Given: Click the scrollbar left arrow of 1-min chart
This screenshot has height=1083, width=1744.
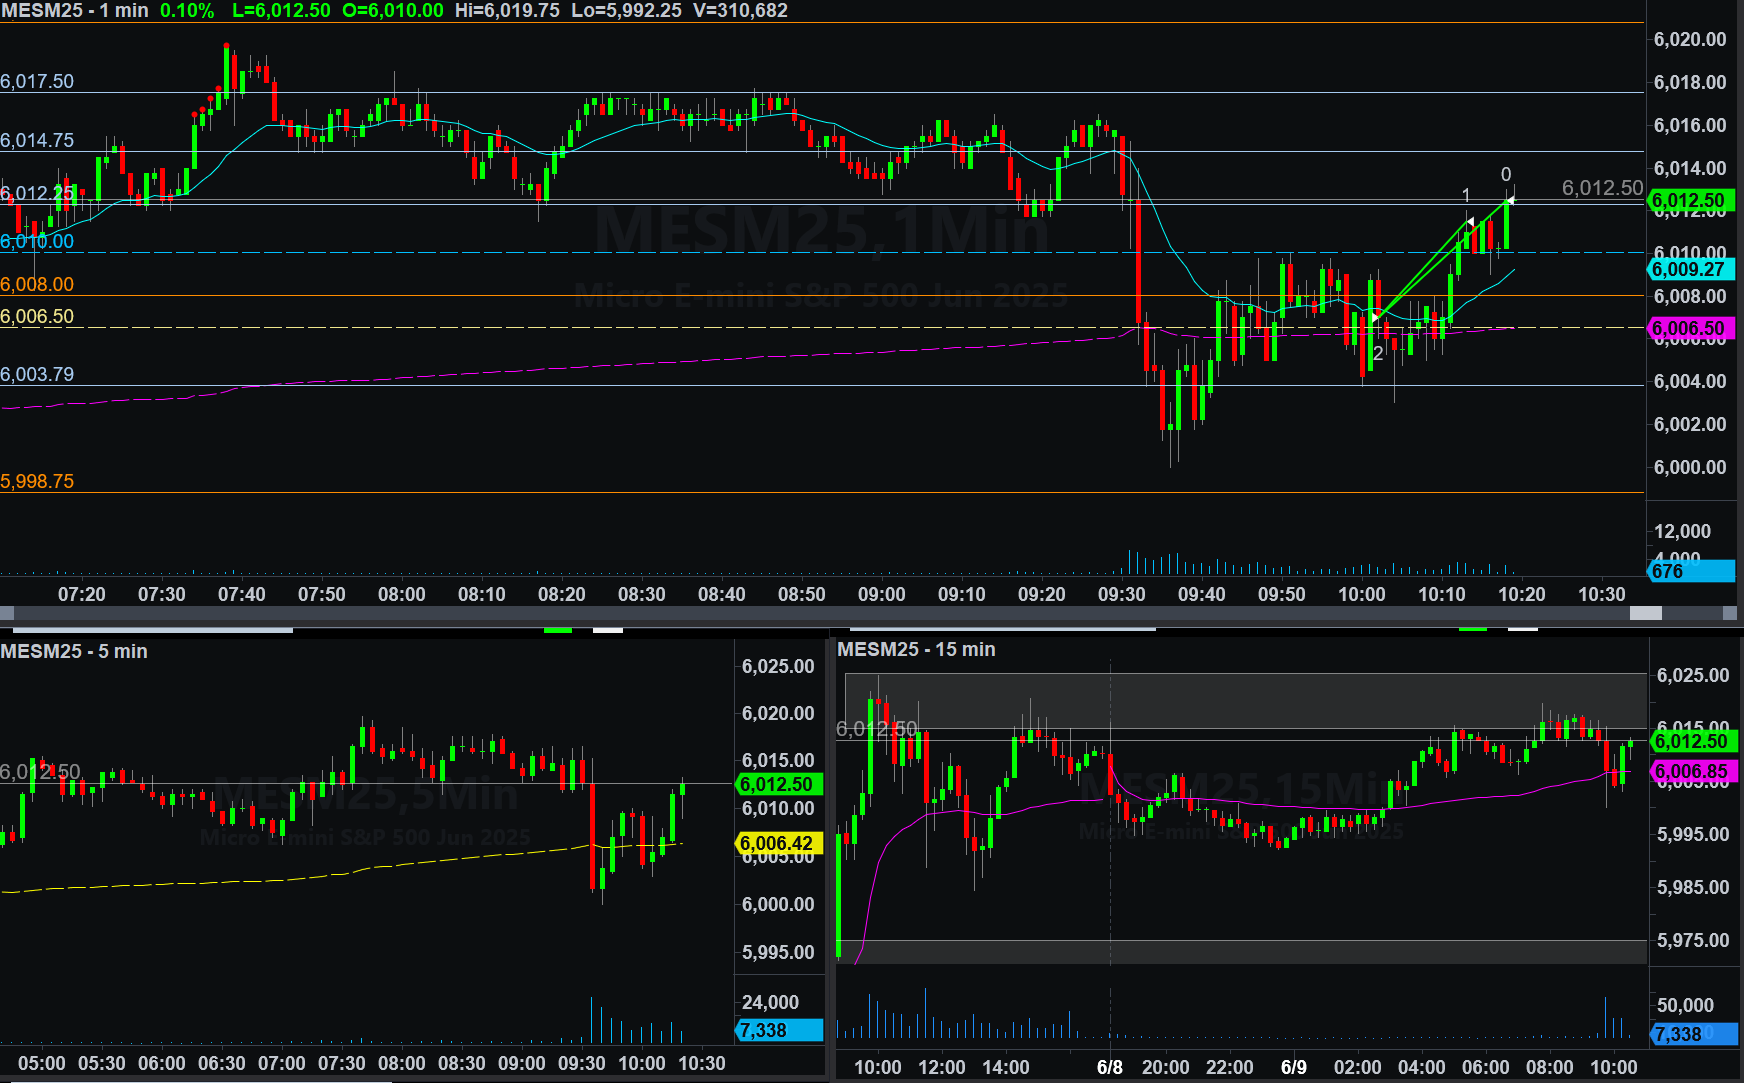Looking at the screenshot, I should click(x=7, y=613).
